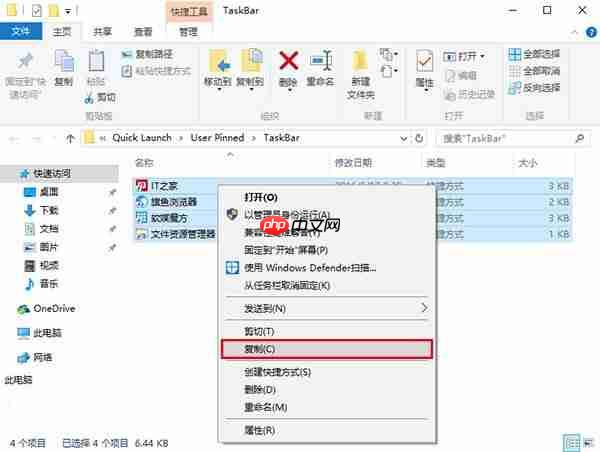Sort by the Name (名称) column header

(x=144, y=163)
